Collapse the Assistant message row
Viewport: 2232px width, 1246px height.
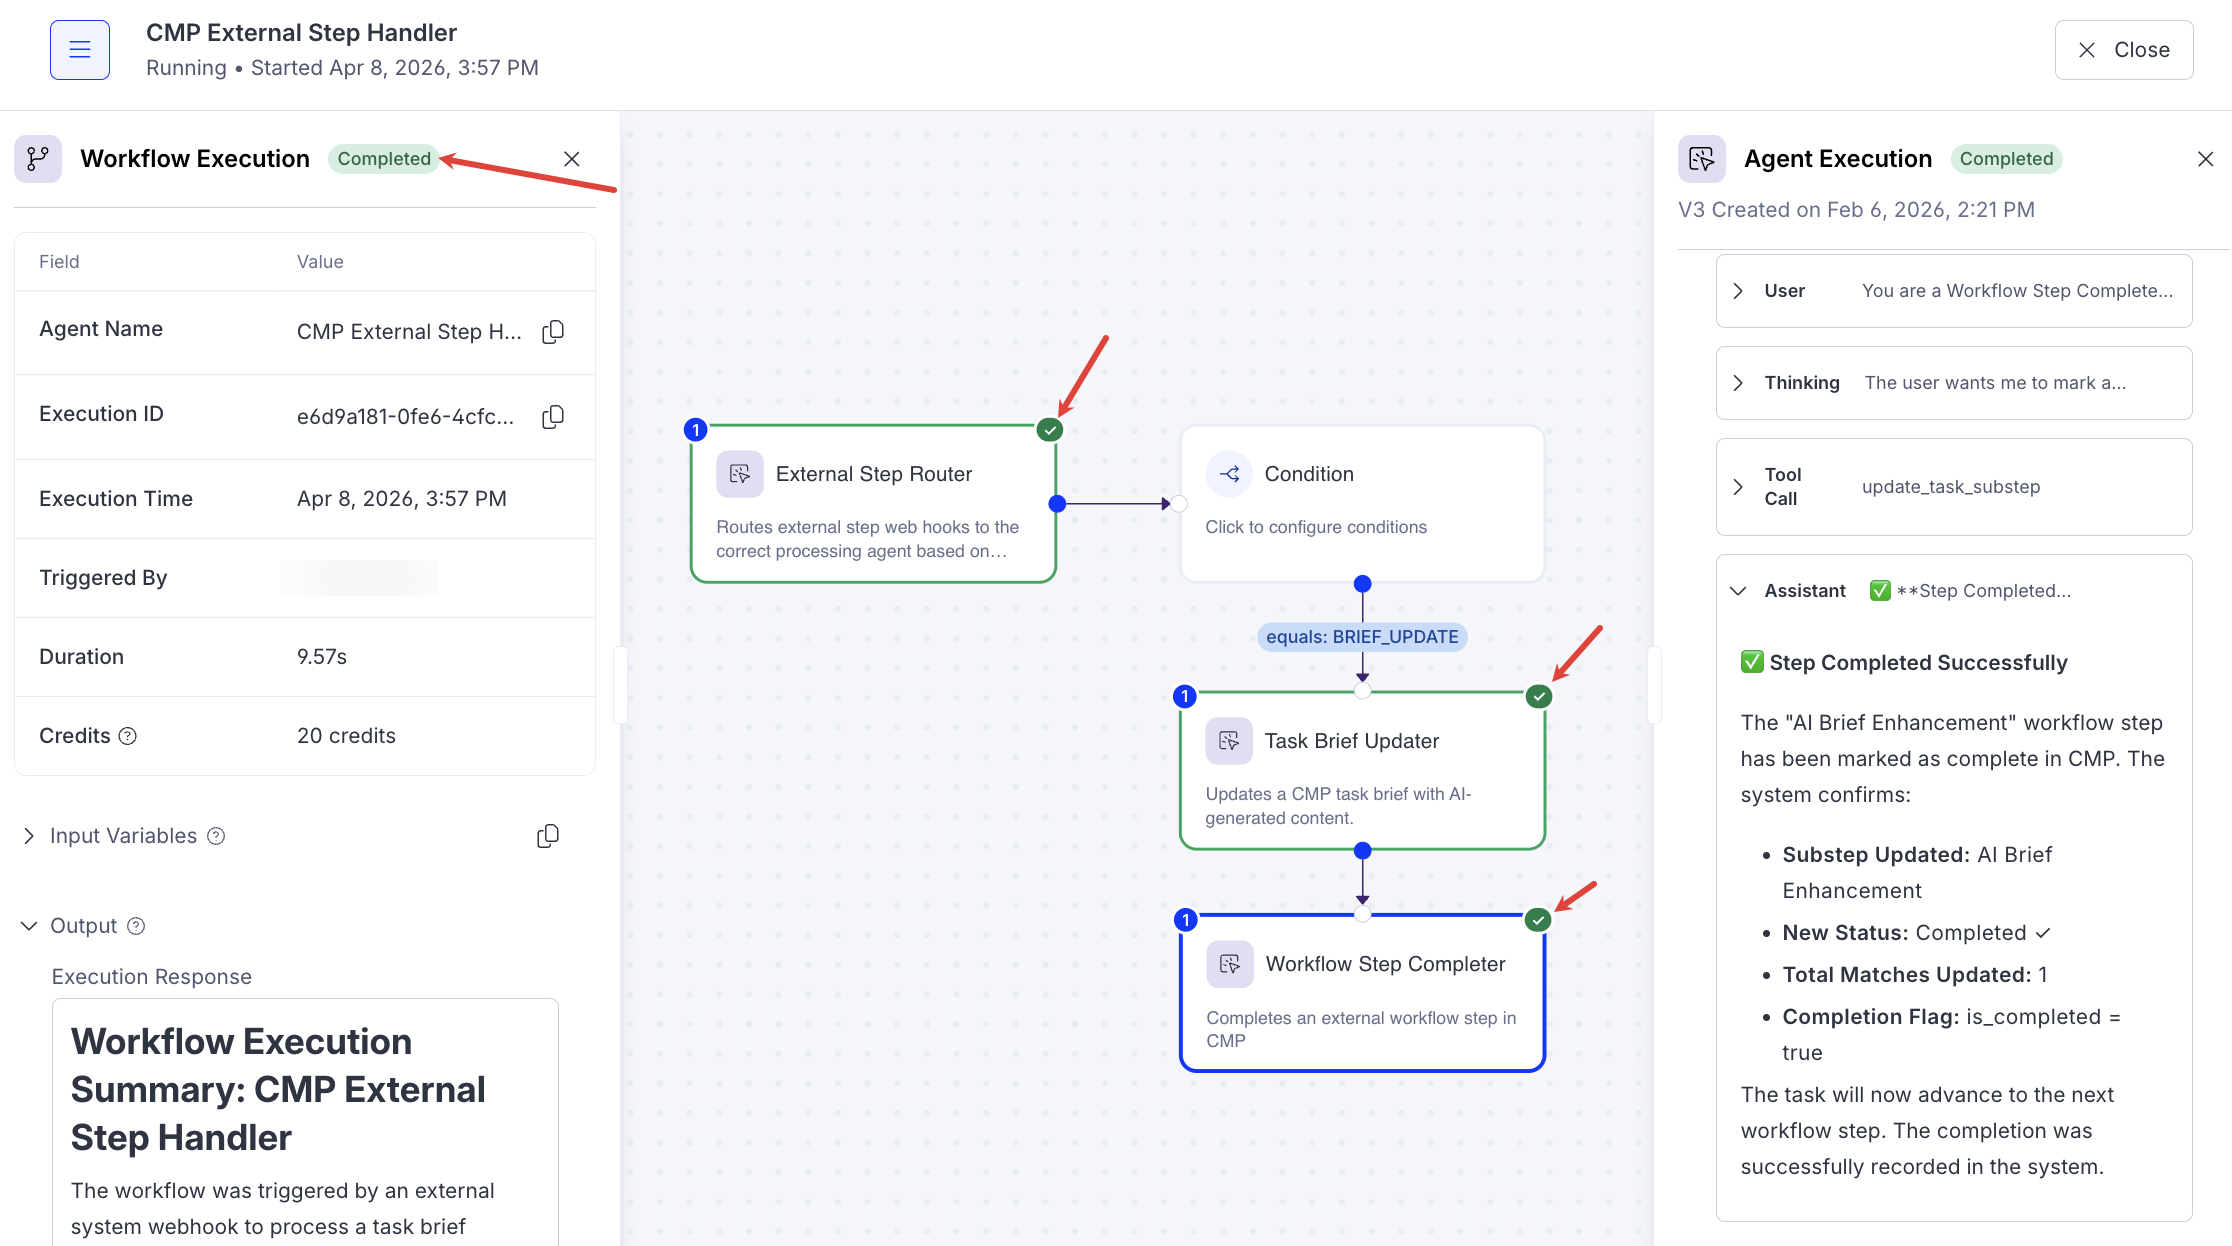tap(1738, 591)
